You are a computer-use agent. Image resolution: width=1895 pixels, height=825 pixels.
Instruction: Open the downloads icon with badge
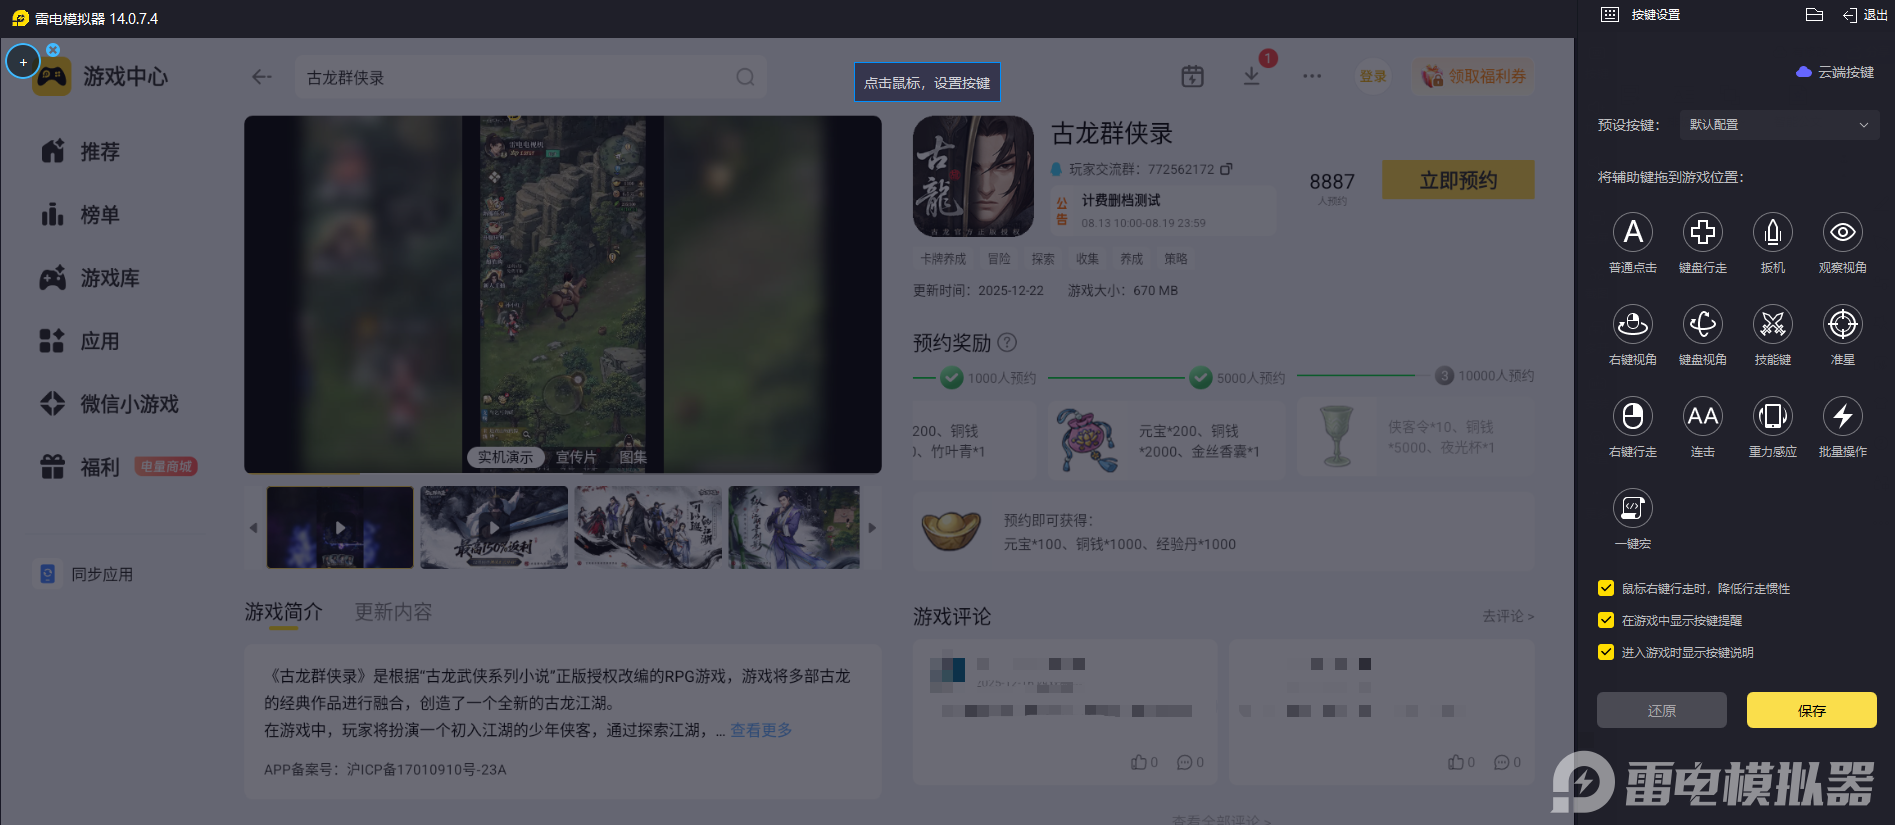point(1252,75)
